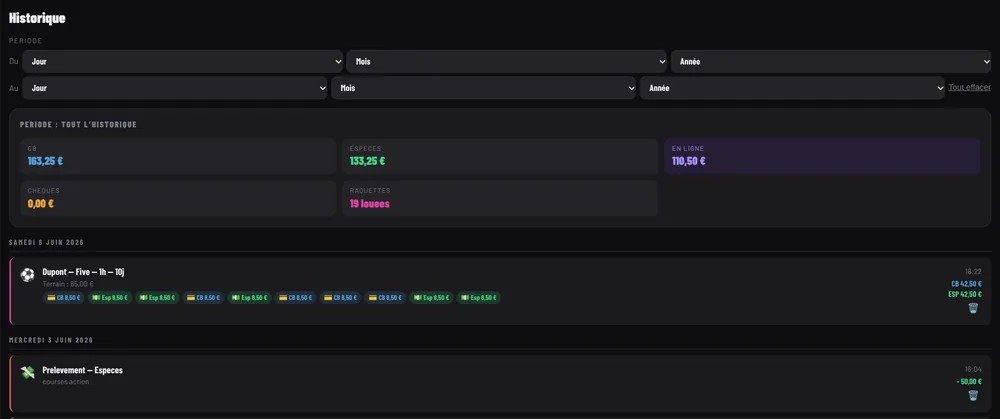
Task: Click the Historique page heading
Action: (37, 18)
